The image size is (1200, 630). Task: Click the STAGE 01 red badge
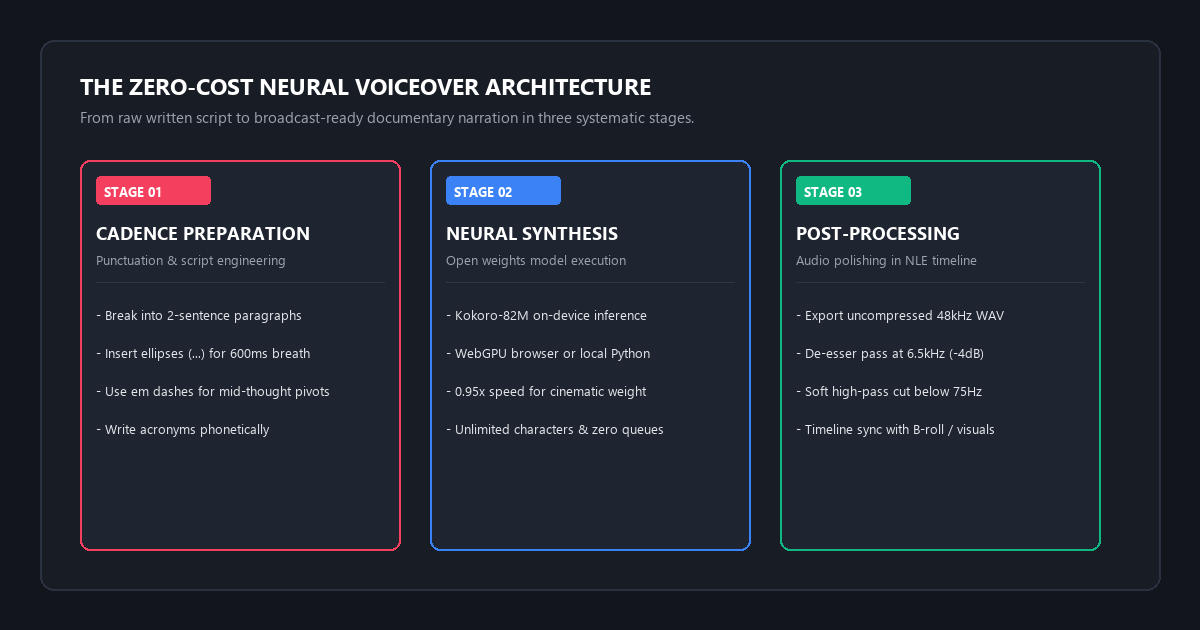153,190
